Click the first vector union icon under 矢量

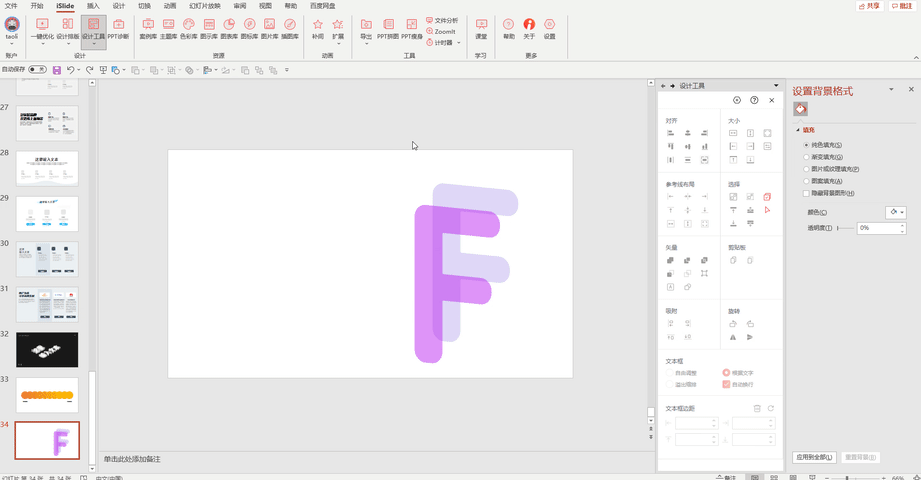click(670, 260)
